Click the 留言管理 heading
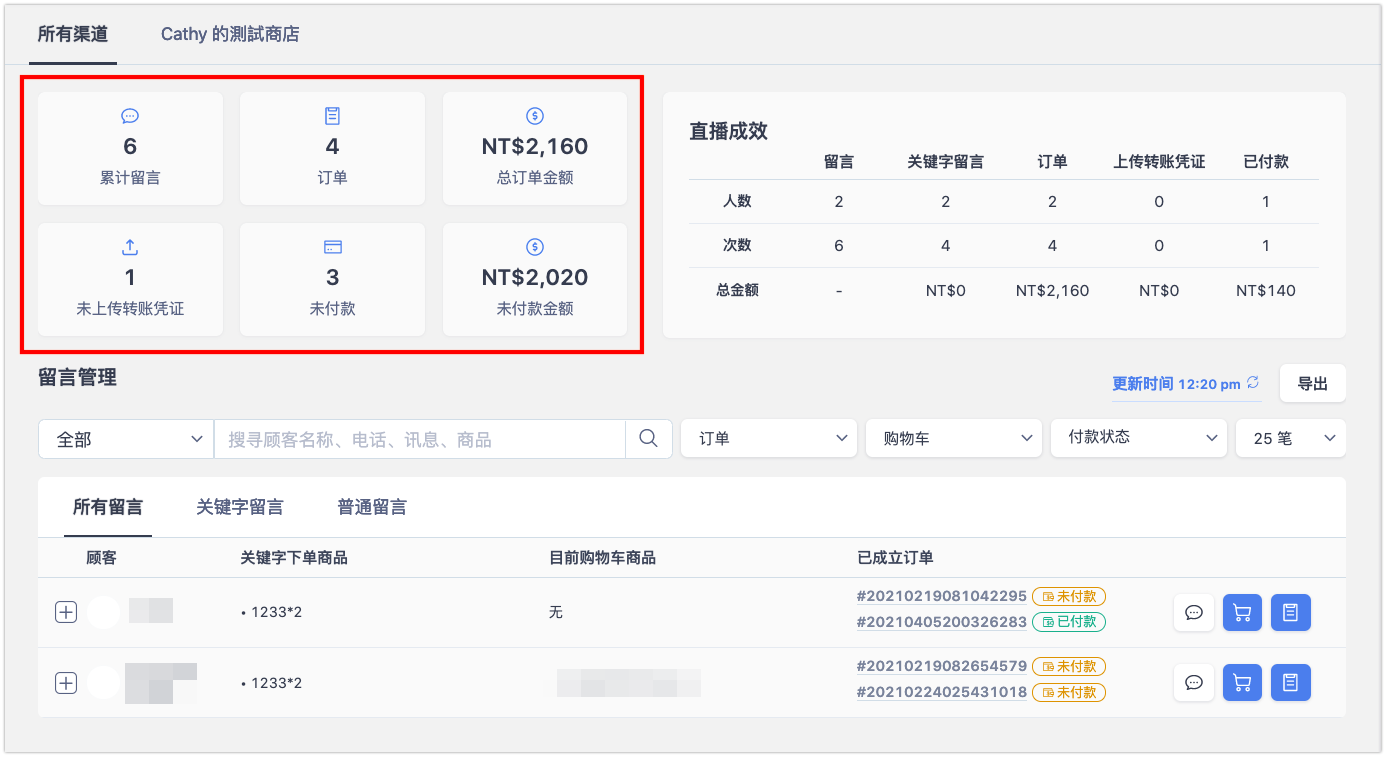Viewport: 1386px width, 757px height. (77, 377)
